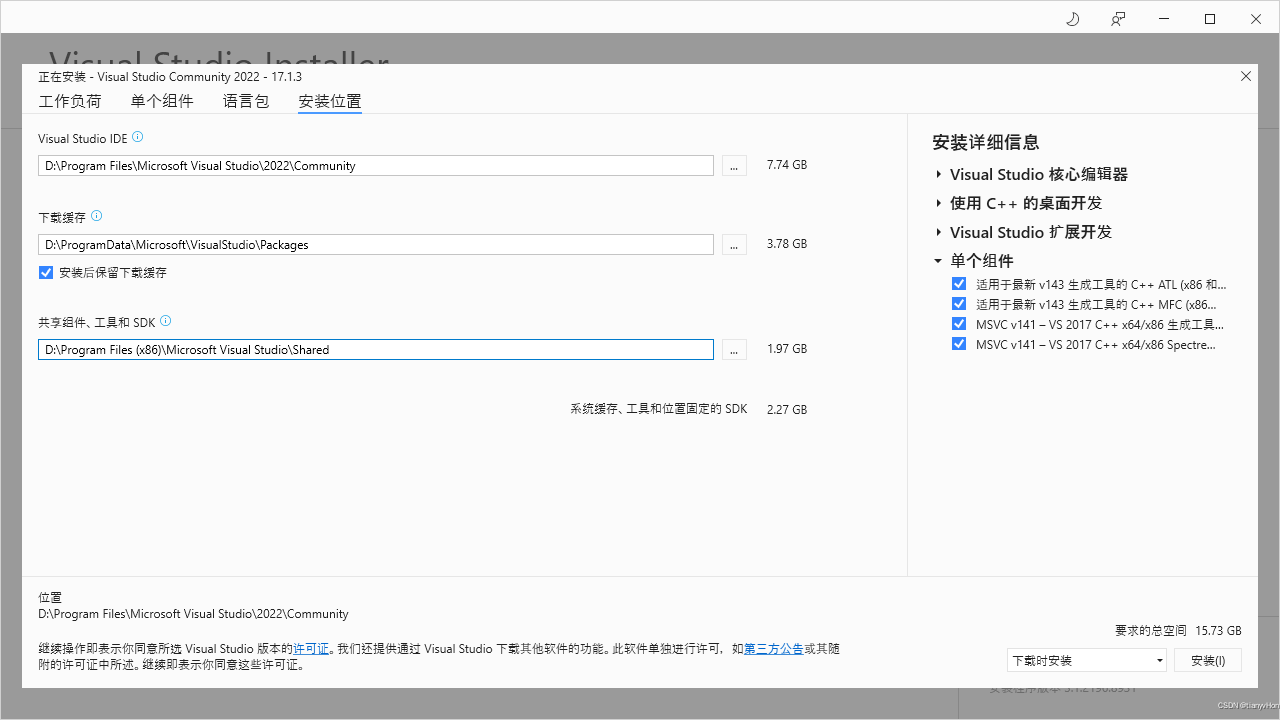Open the 第三方公告 link
Image resolution: width=1280 pixels, height=720 pixels.
click(x=774, y=649)
